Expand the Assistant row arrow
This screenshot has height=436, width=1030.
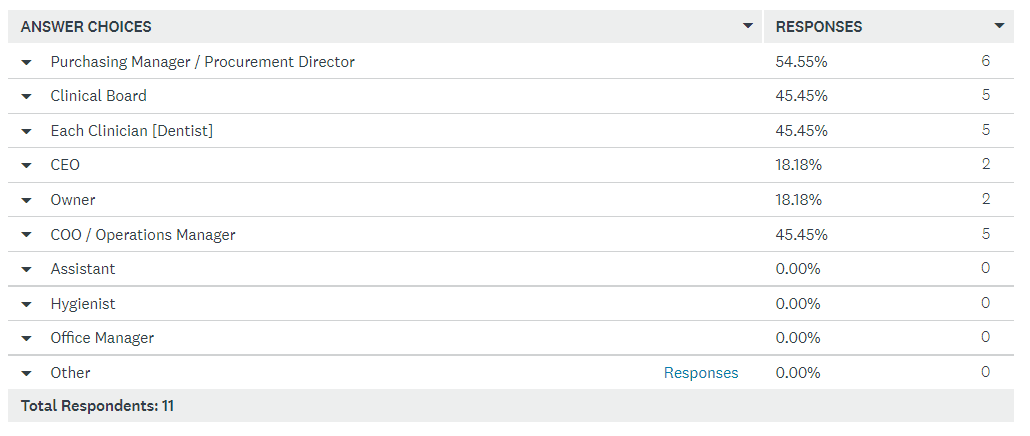26,269
